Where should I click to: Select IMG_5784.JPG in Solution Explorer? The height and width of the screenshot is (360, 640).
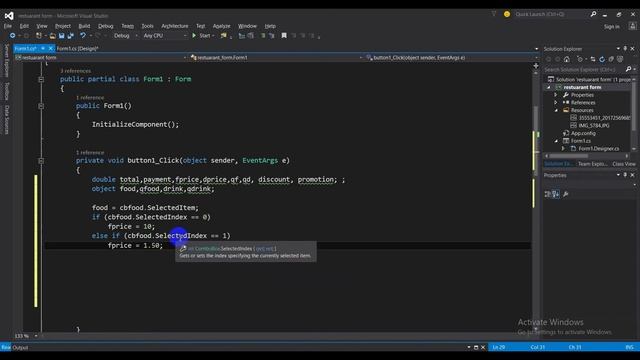tap(594, 126)
